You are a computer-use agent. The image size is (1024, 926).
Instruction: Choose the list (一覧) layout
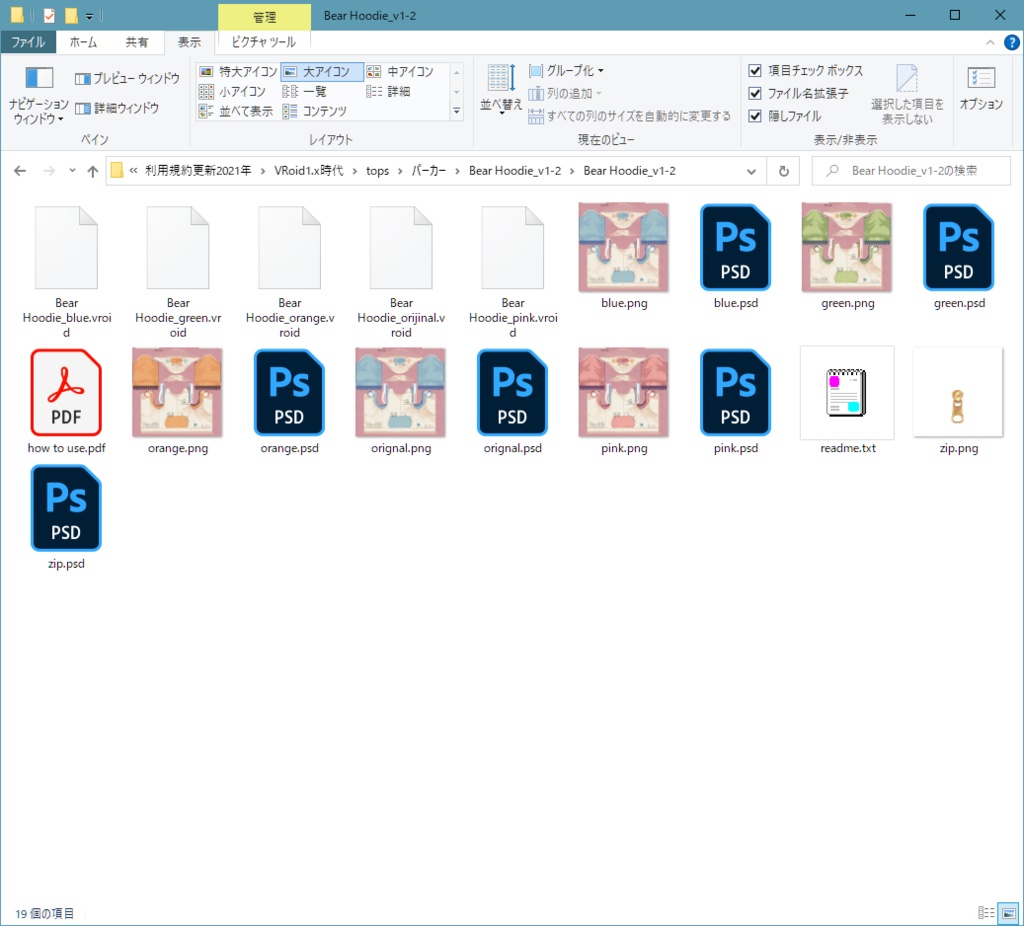coord(305,91)
